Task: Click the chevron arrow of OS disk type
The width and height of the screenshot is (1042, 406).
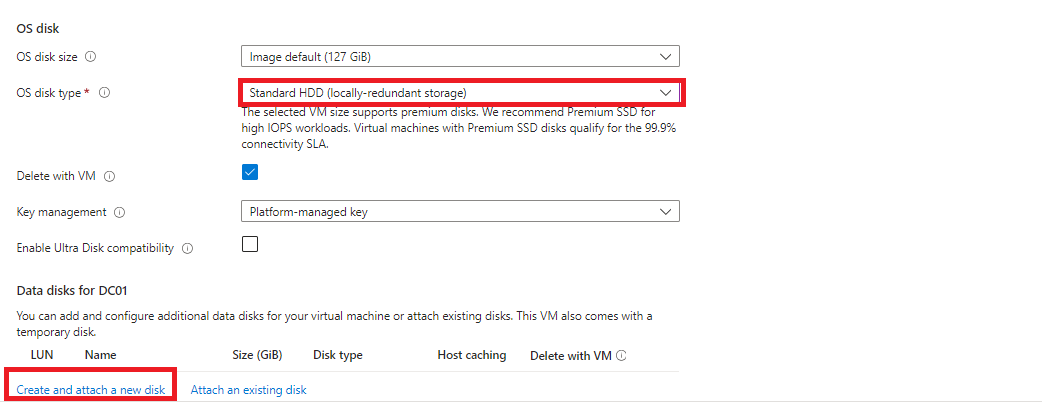Action: [x=666, y=93]
